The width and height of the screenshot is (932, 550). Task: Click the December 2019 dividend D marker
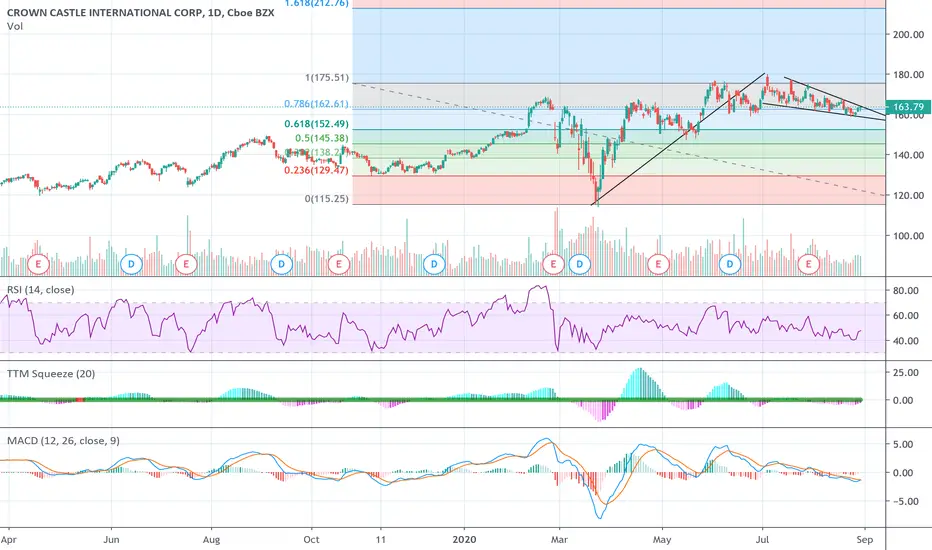pos(434,264)
